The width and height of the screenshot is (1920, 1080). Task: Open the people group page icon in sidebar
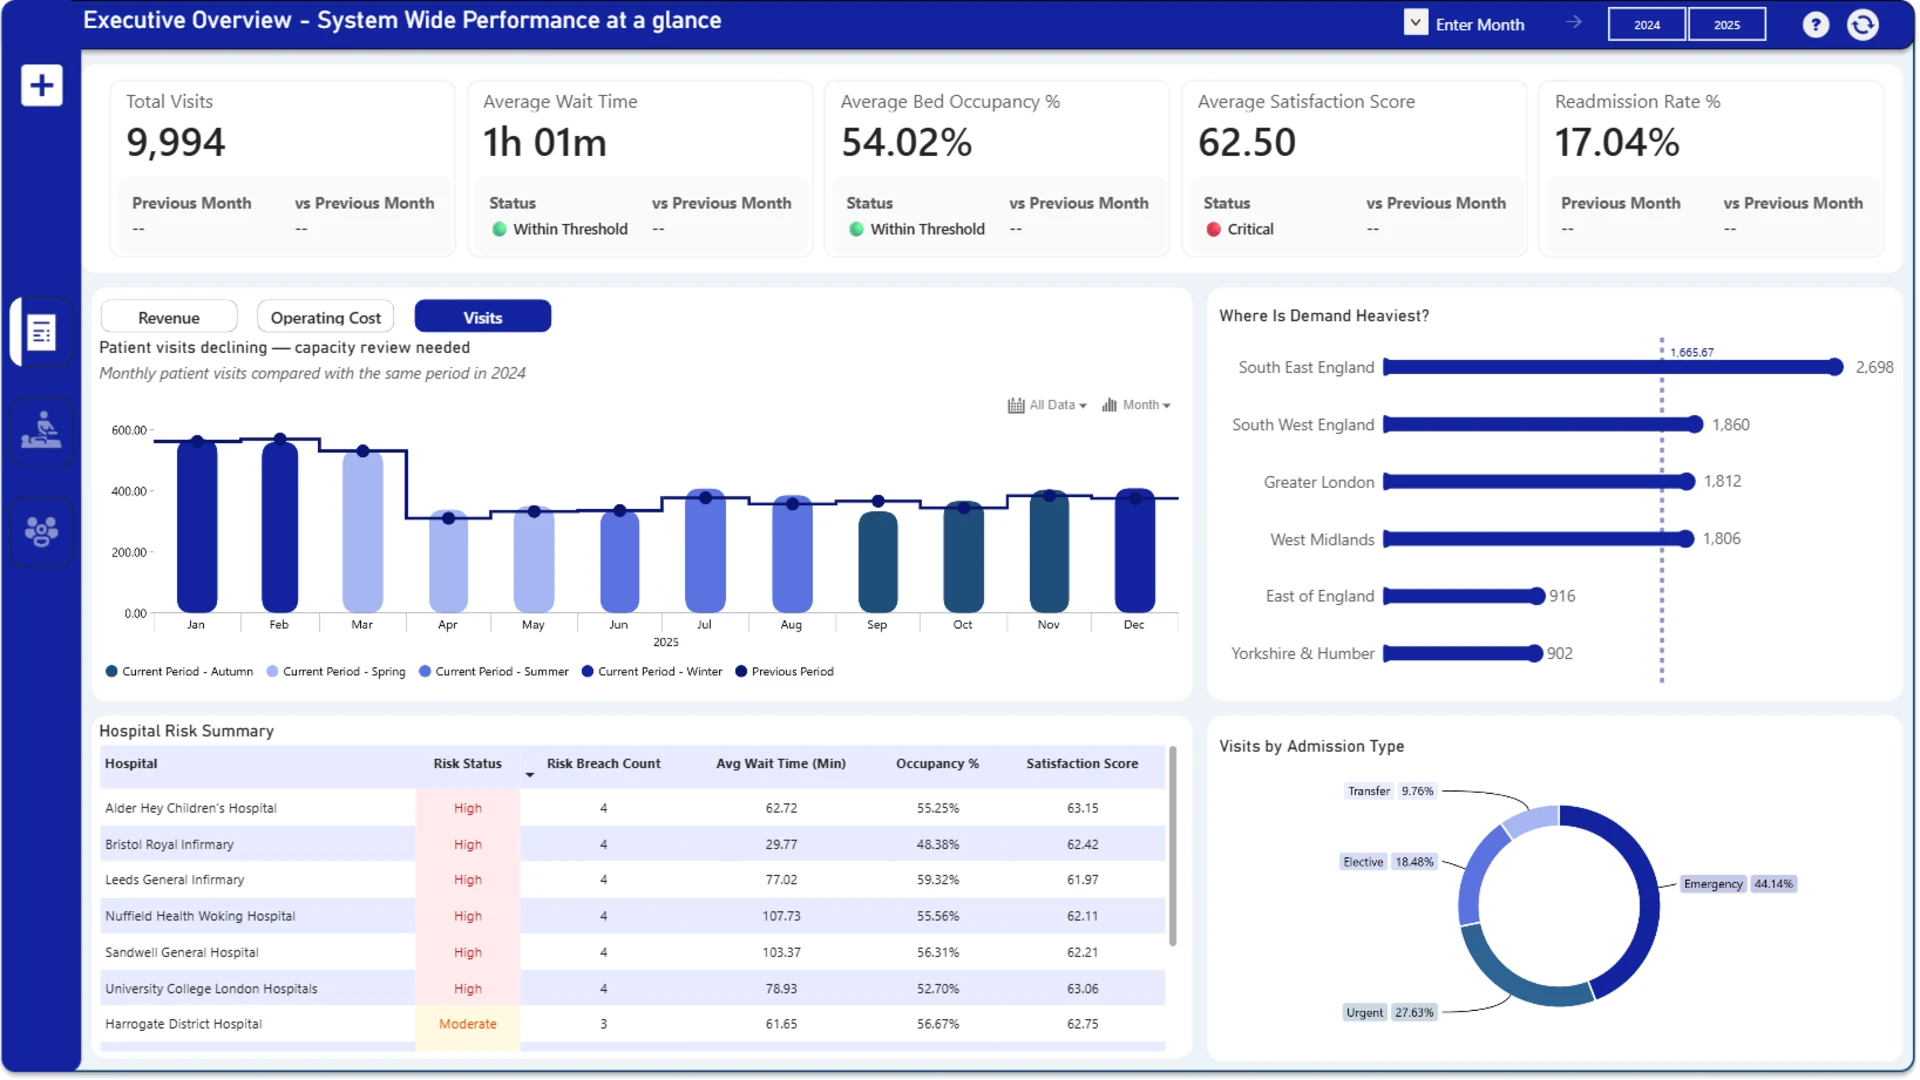41,531
